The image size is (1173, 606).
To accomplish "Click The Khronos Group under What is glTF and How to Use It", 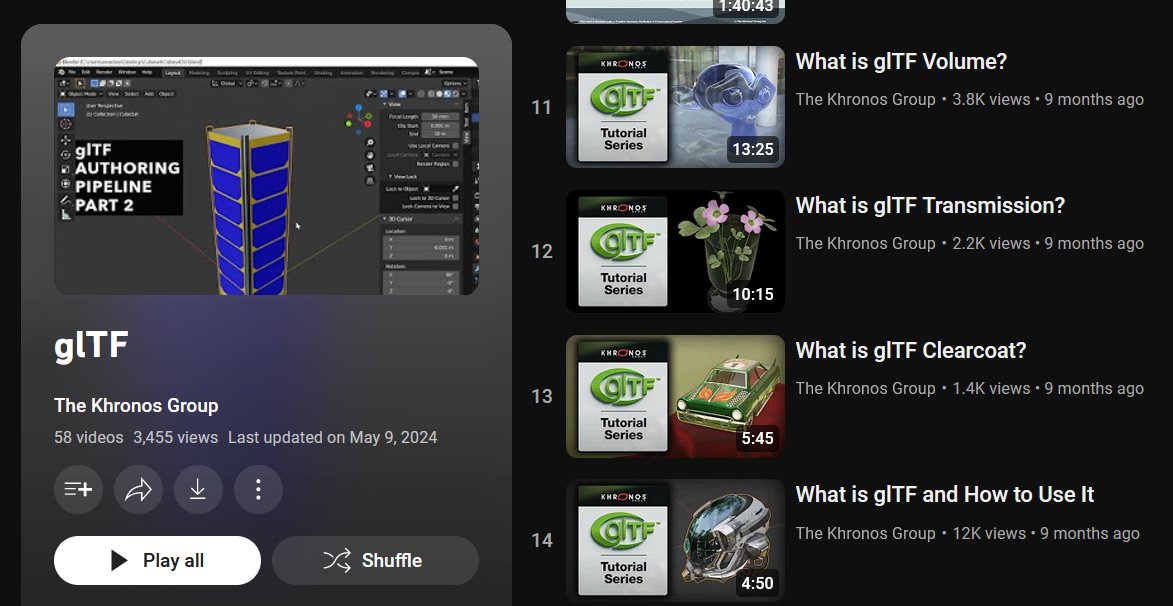I will 866,533.
